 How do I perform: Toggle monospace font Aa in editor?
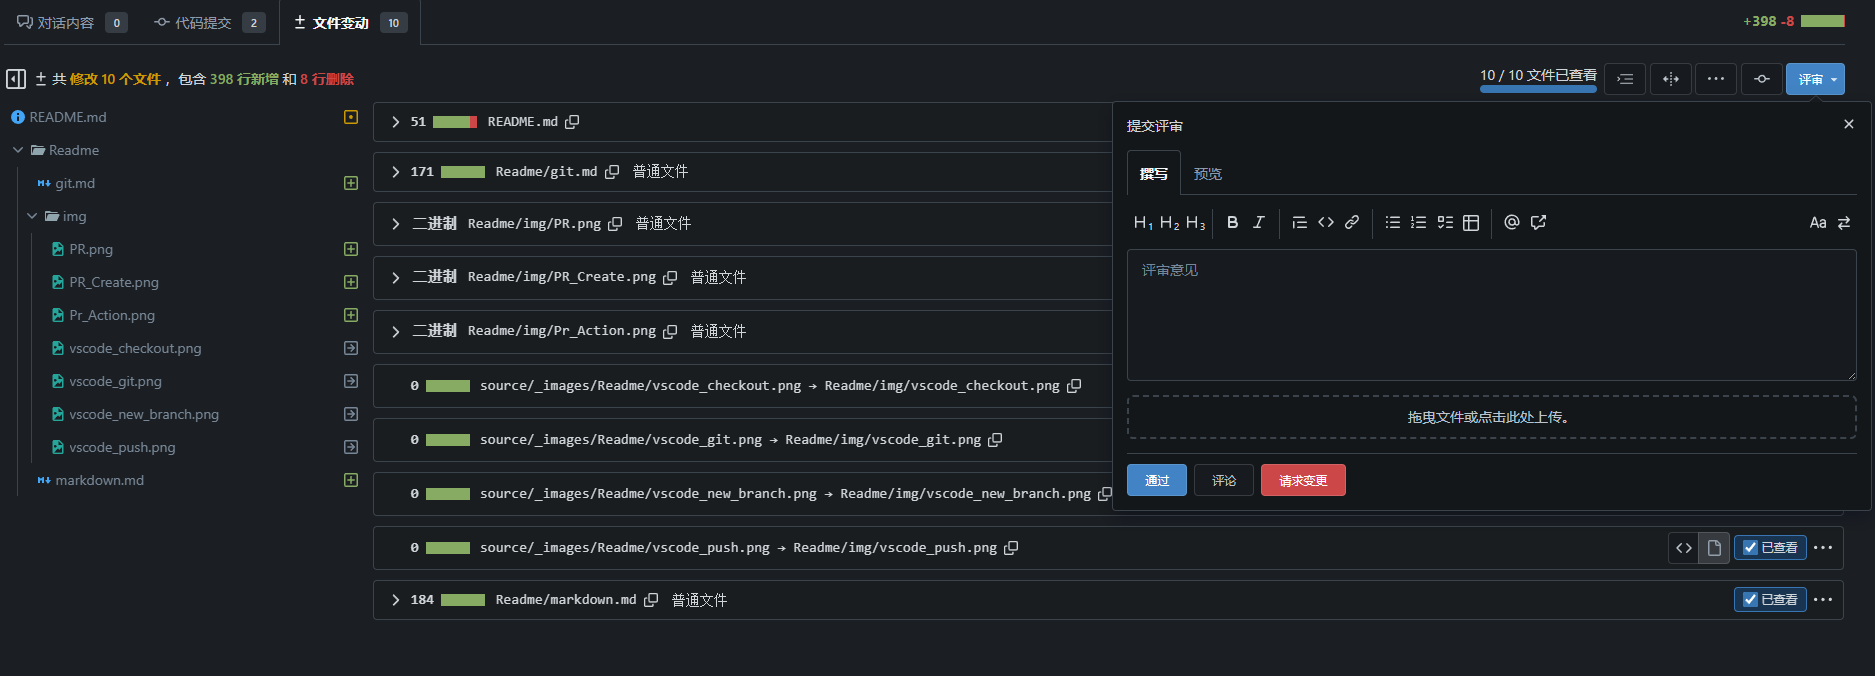[x=1818, y=223]
